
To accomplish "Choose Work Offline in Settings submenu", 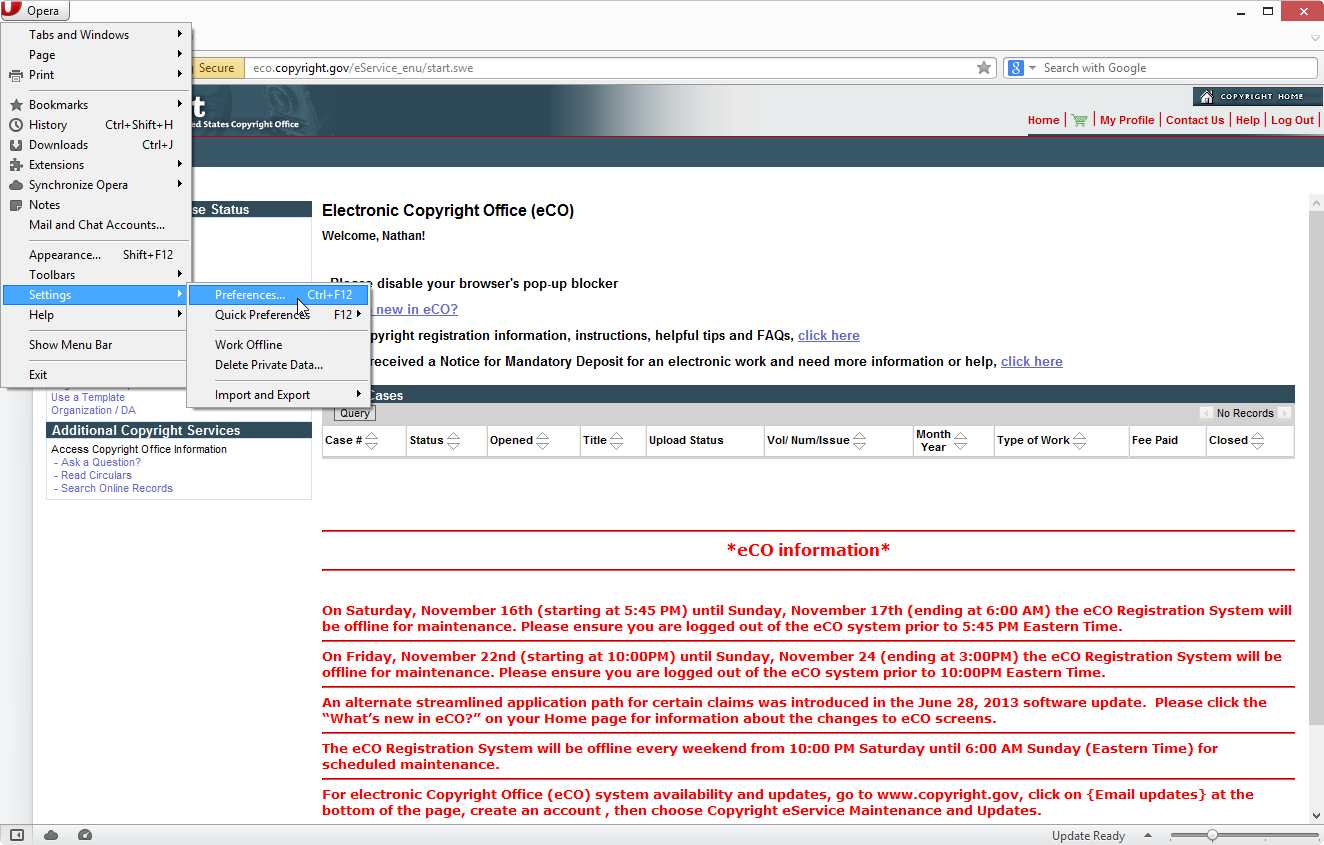I will point(279,345).
